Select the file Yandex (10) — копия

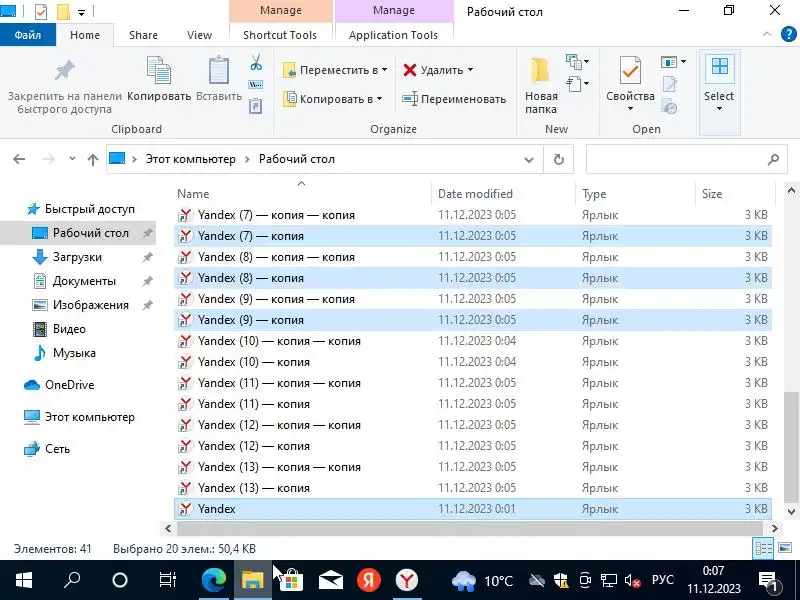472,362
